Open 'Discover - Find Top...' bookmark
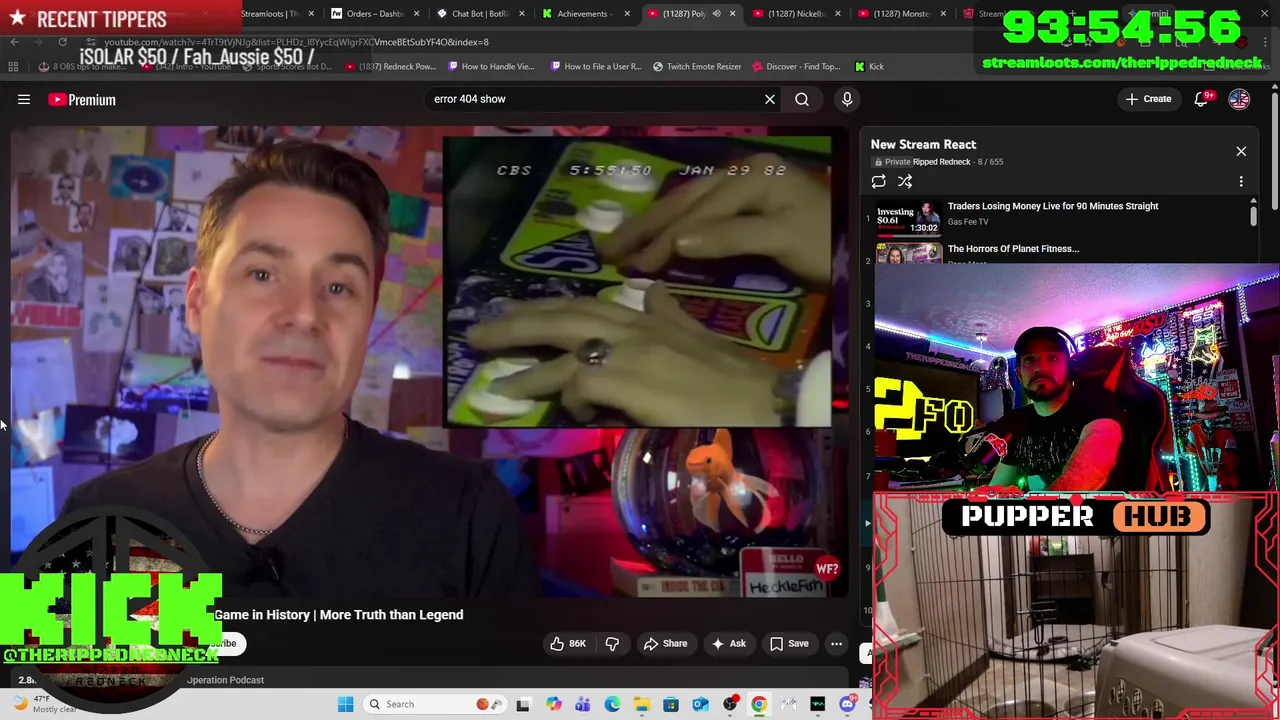Viewport: 1280px width, 720px height. [796, 66]
